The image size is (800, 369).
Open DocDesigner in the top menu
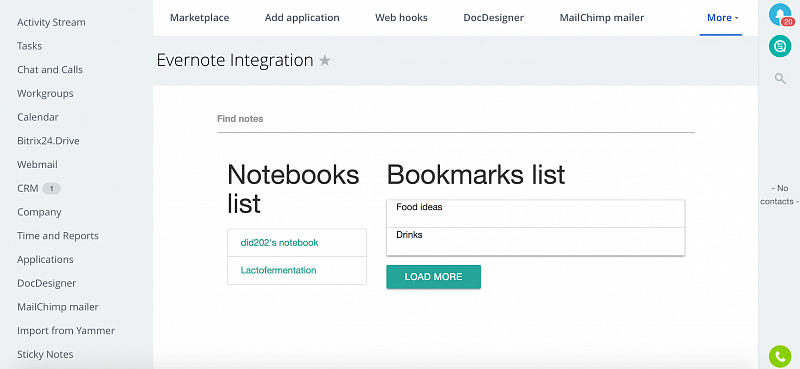pyautogui.click(x=493, y=18)
